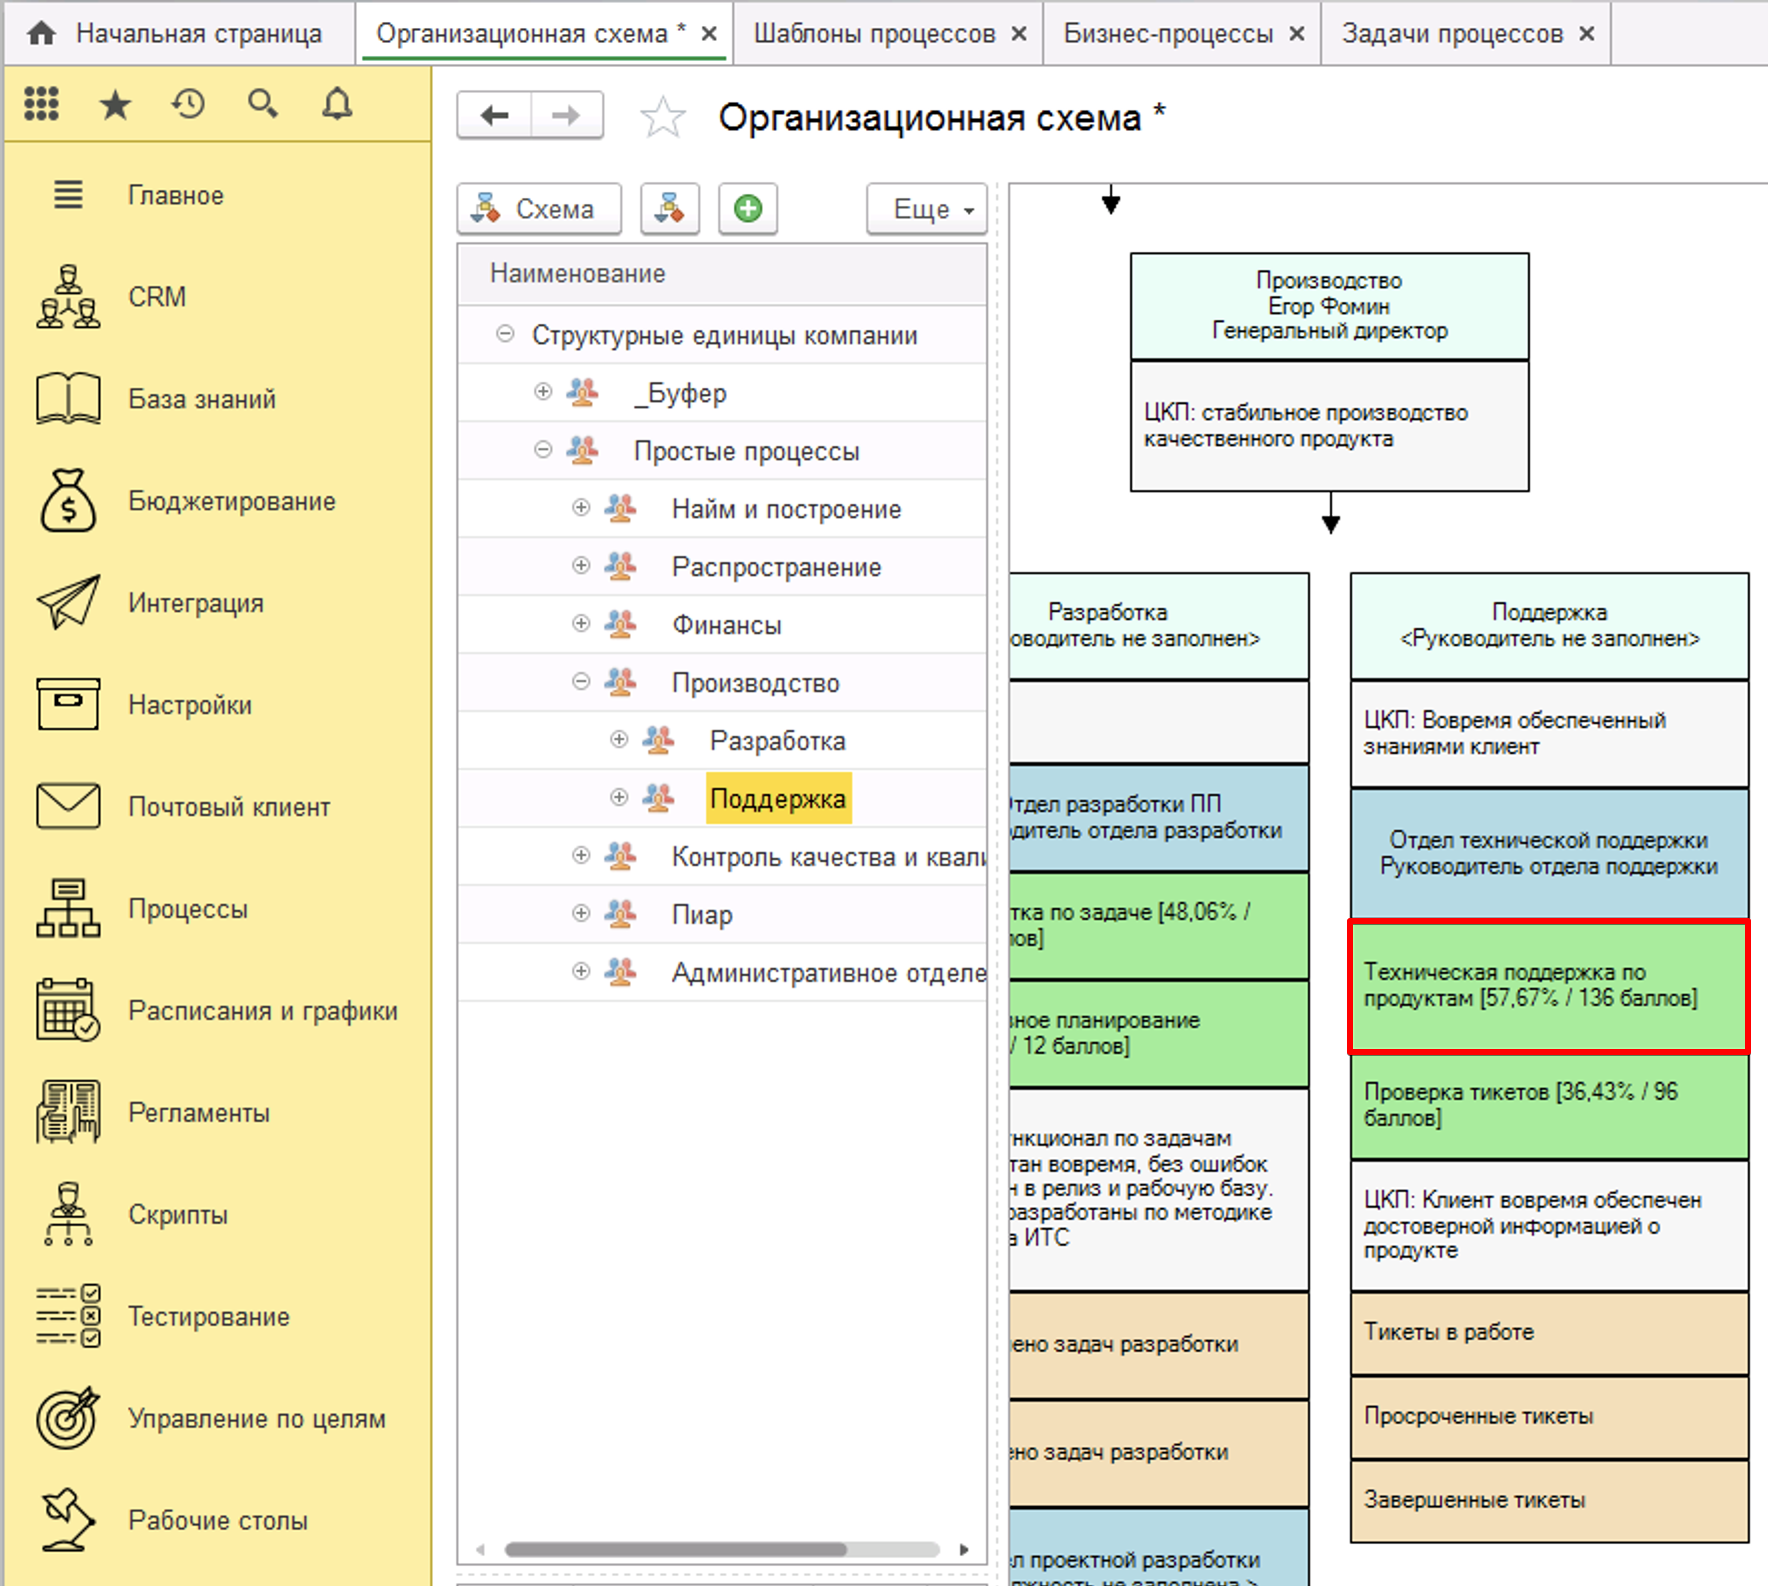Open the notifications bell icon
Viewport: 1768px width, 1586px height.
tap(337, 104)
